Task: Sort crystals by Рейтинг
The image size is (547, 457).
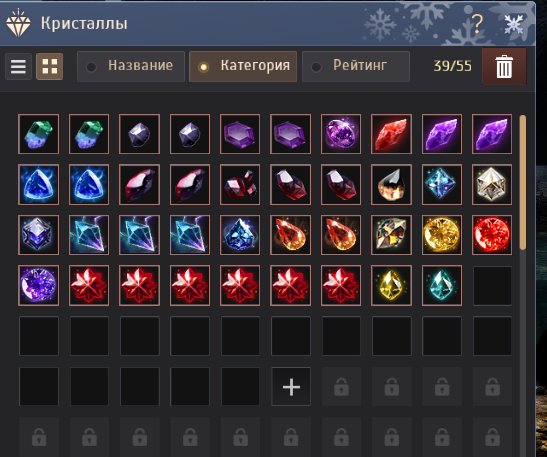Action: point(356,66)
